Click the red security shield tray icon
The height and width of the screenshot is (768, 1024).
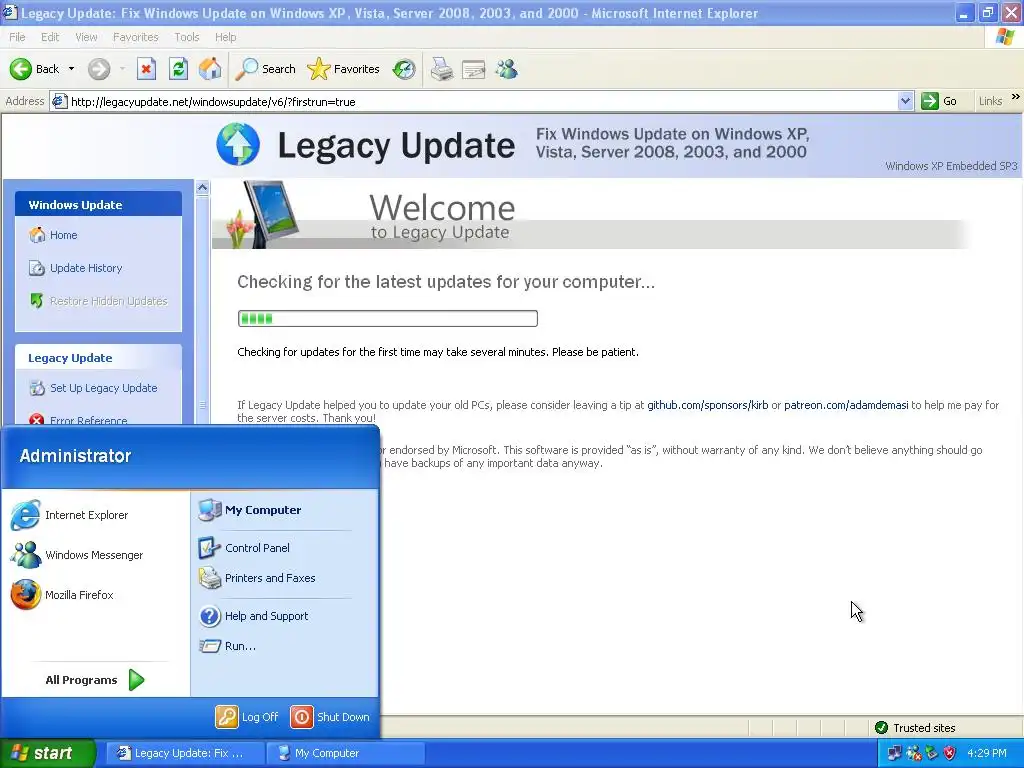(950, 753)
